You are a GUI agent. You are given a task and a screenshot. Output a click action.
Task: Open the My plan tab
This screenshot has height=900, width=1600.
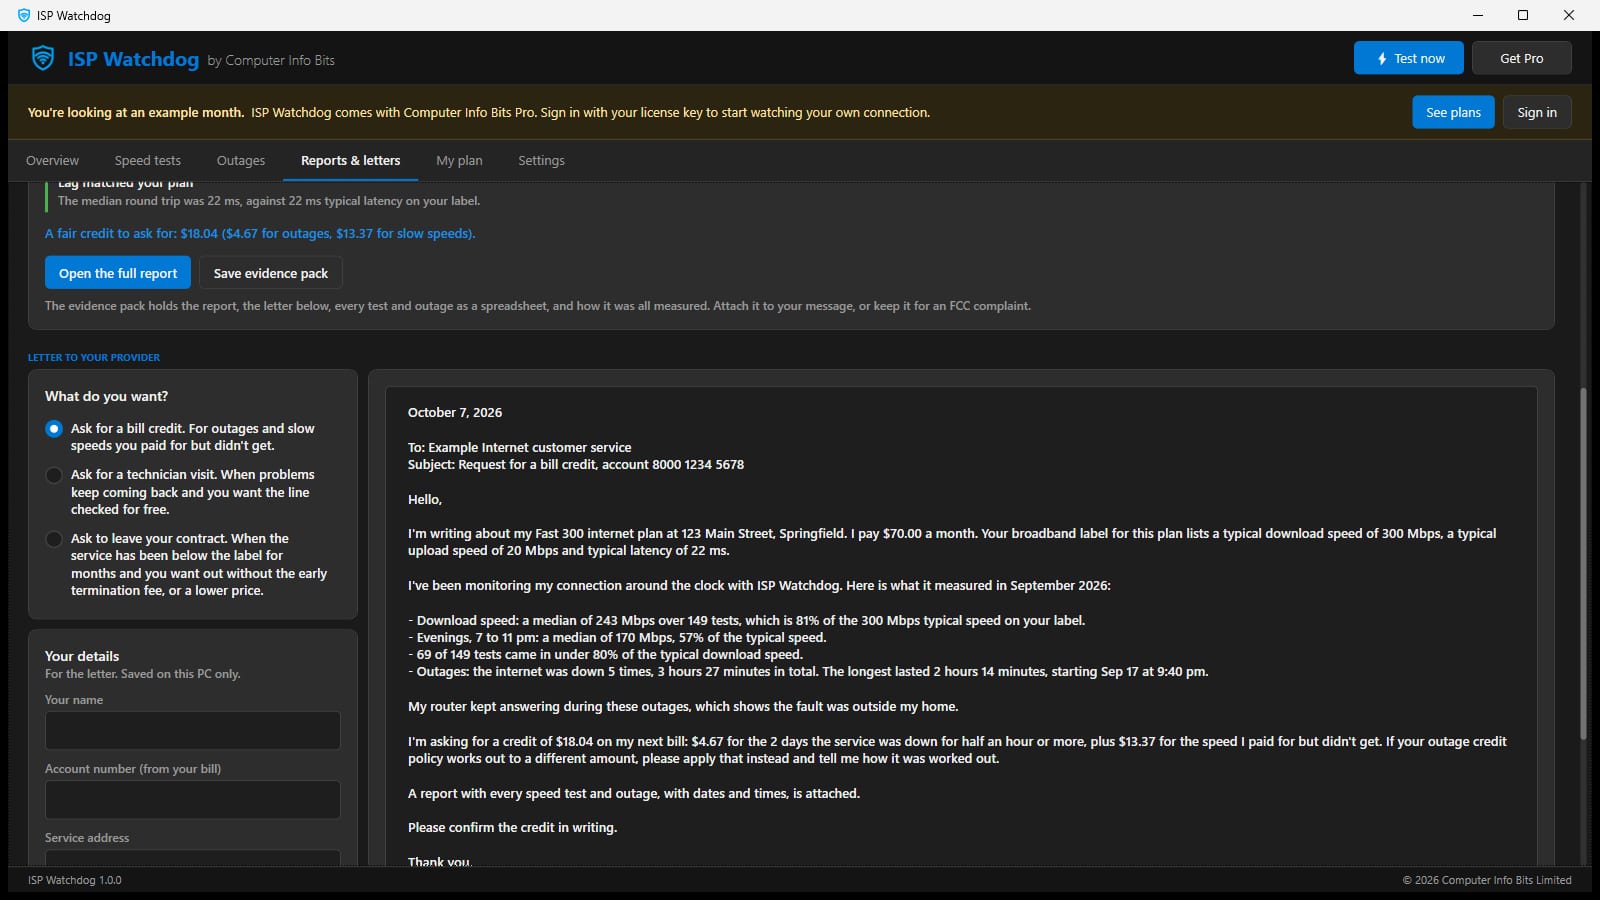(x=459, y=160)
